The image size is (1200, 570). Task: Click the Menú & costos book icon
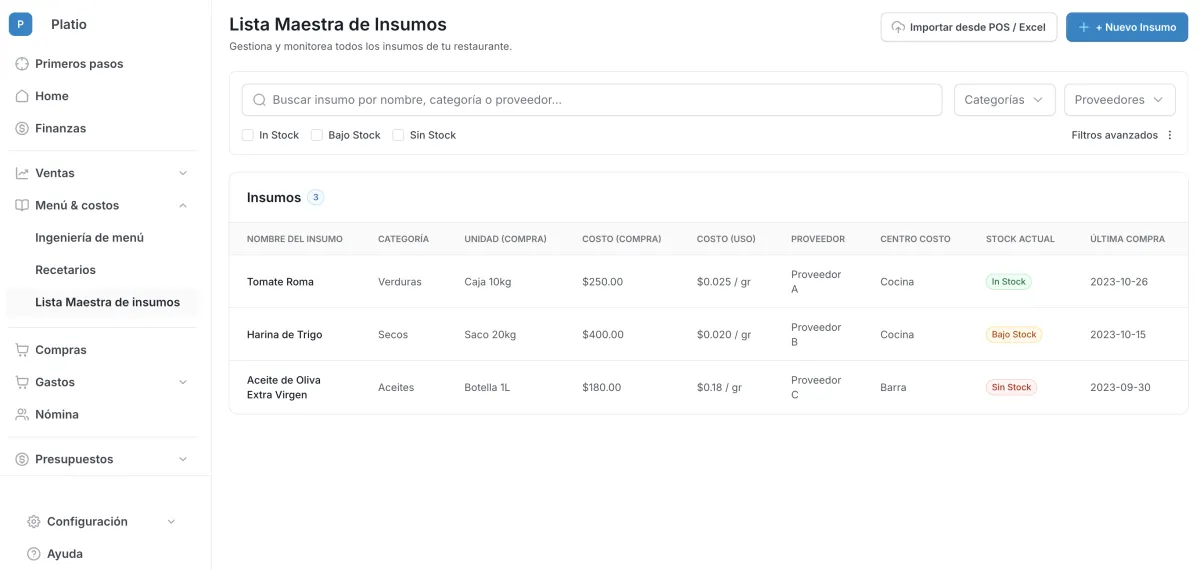[x=22, y=205]
